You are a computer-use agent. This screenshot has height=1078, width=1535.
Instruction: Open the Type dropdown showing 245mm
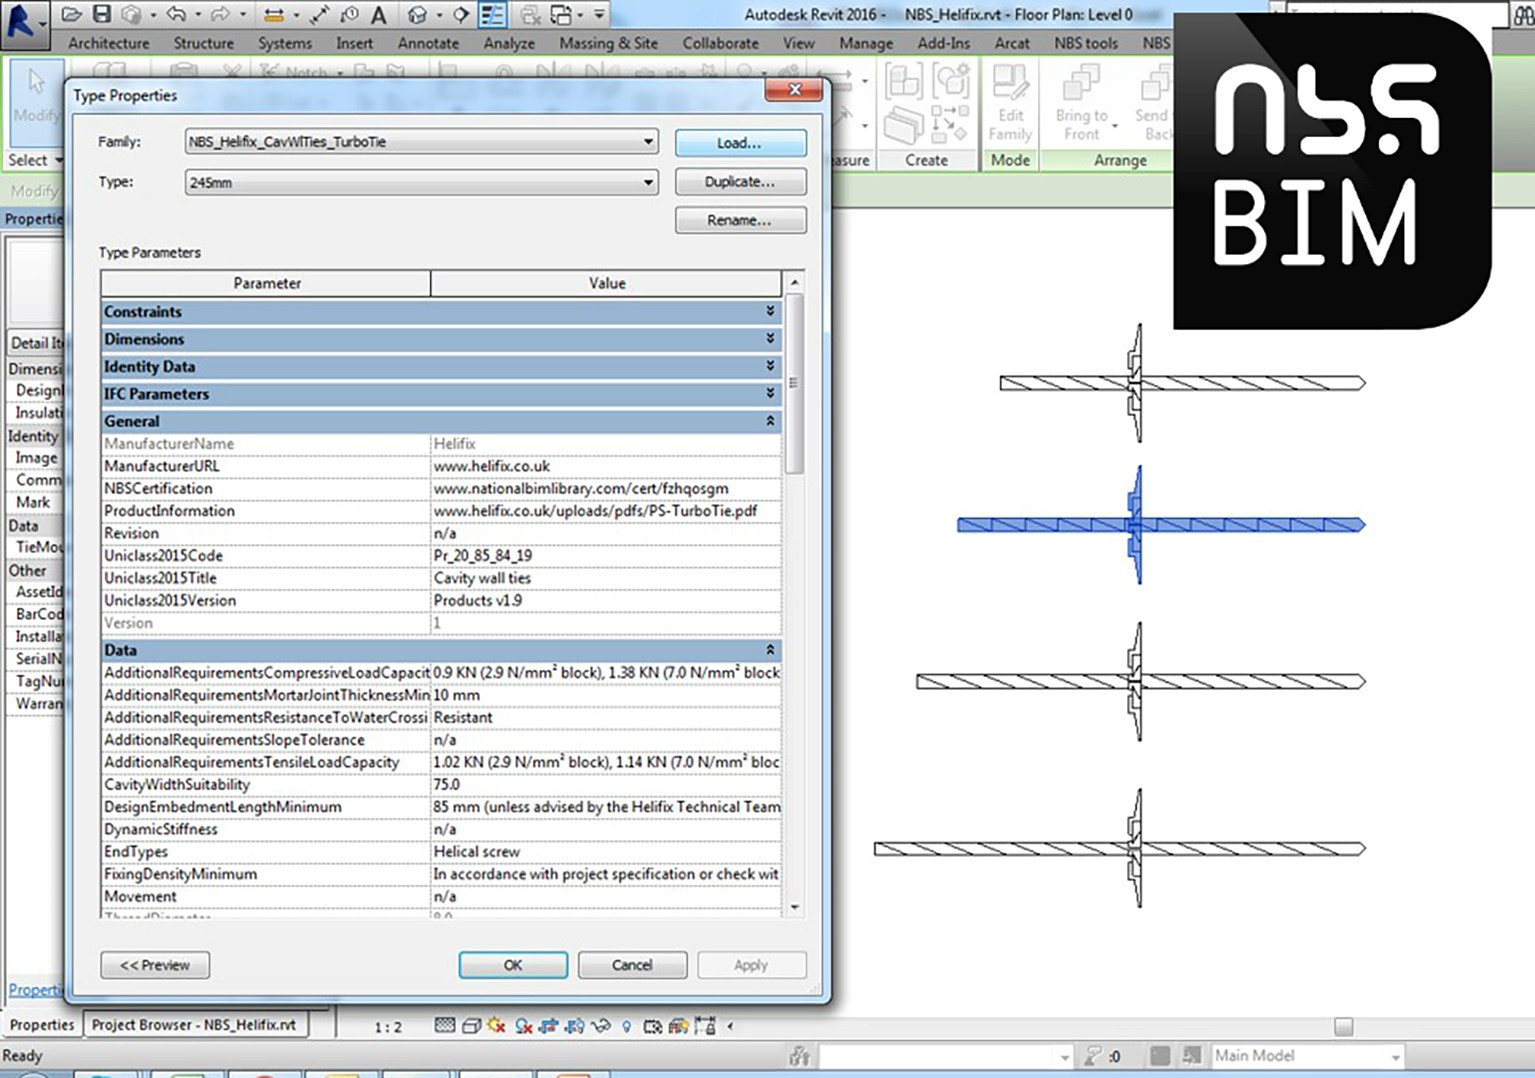[x=648, y=183]
